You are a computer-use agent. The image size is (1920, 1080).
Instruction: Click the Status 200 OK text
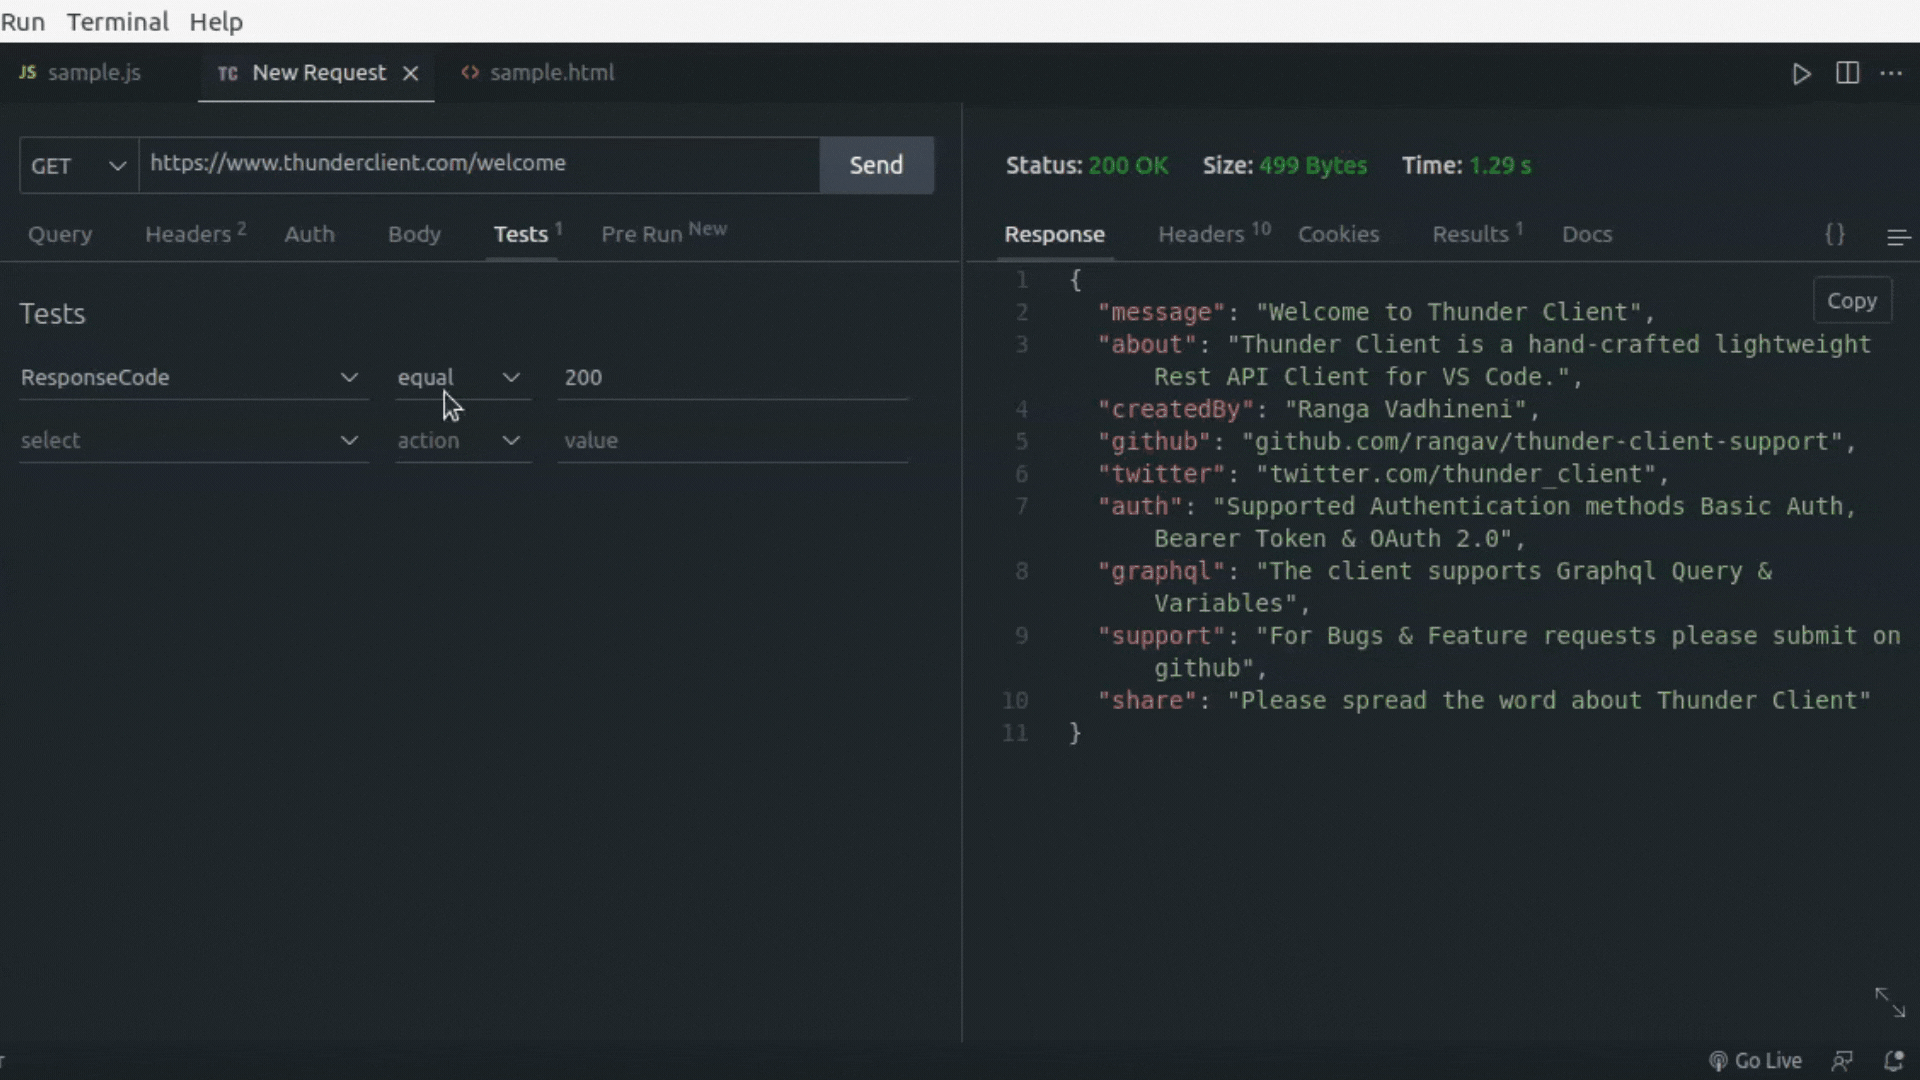(x=1086, y=166)
